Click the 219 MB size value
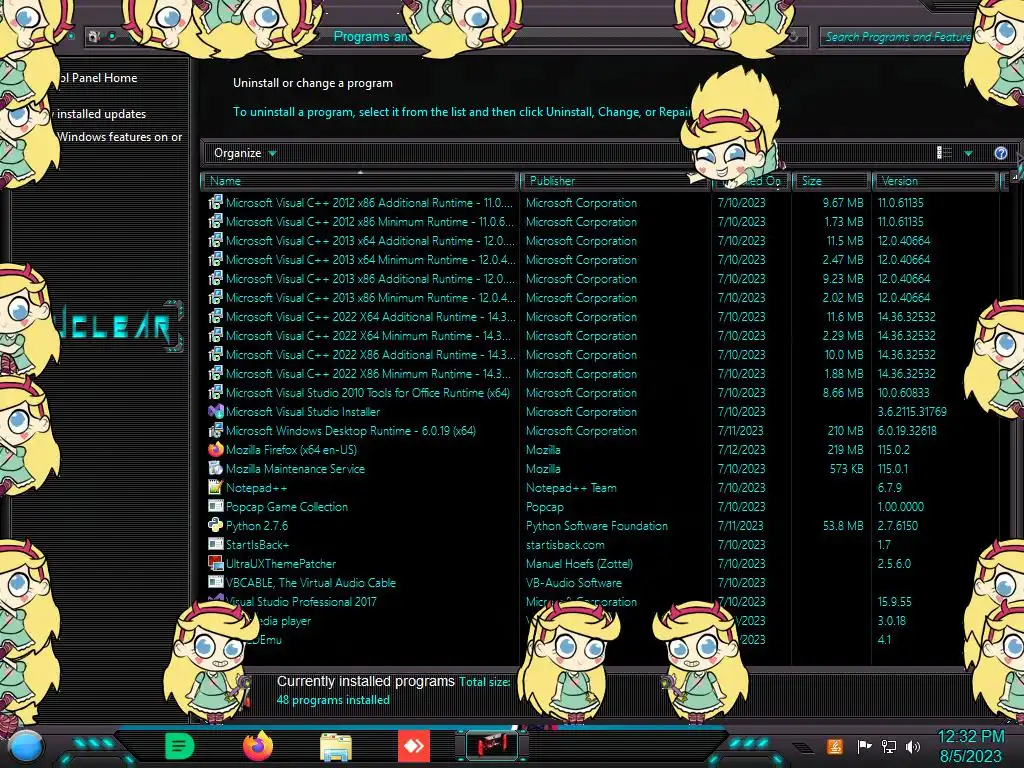This screenshot has width=1024, height=768. [845, 449]
